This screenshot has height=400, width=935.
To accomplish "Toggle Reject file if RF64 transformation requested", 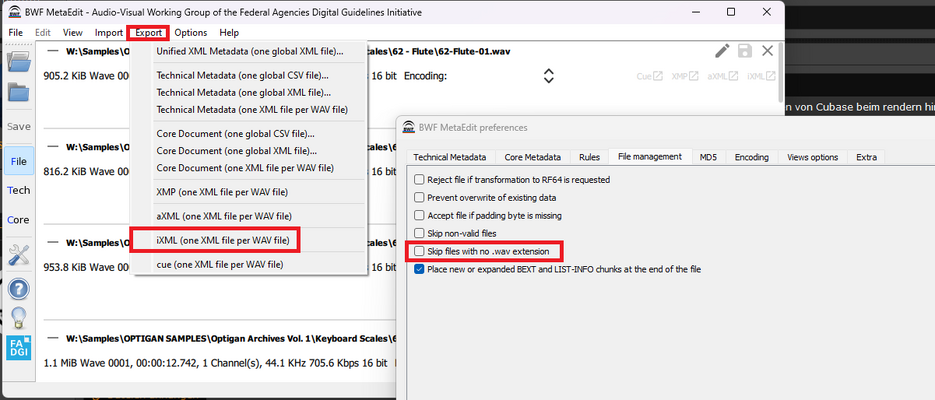I will point(419,179).
